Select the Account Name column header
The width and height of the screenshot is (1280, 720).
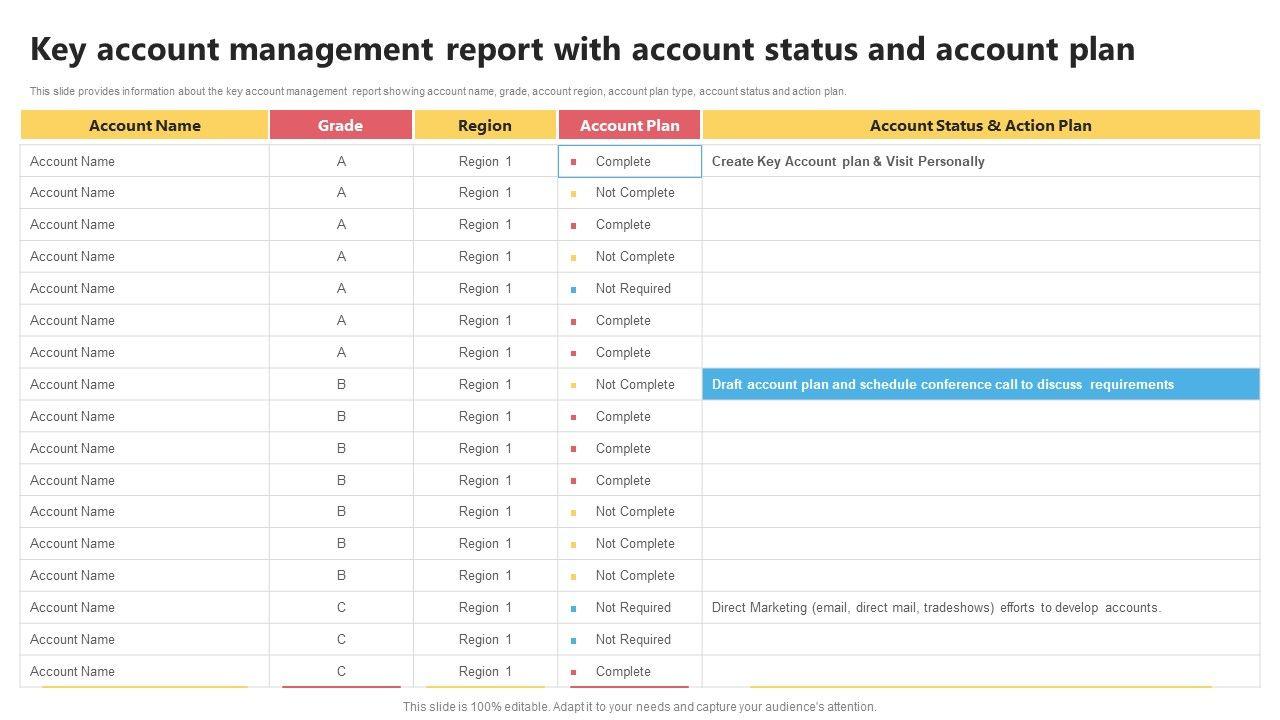144,125
